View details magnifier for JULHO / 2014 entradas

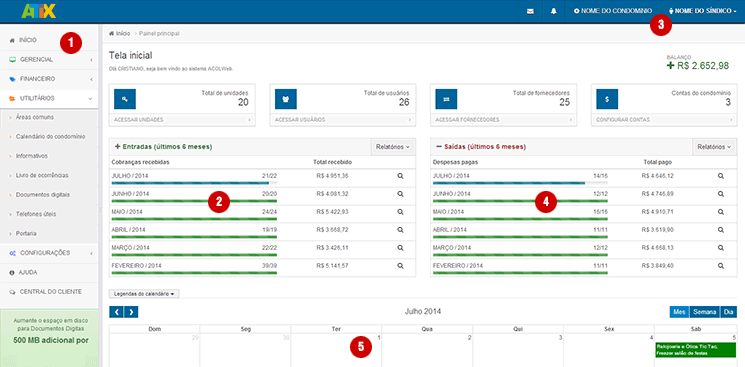click(x=400, y=176)
